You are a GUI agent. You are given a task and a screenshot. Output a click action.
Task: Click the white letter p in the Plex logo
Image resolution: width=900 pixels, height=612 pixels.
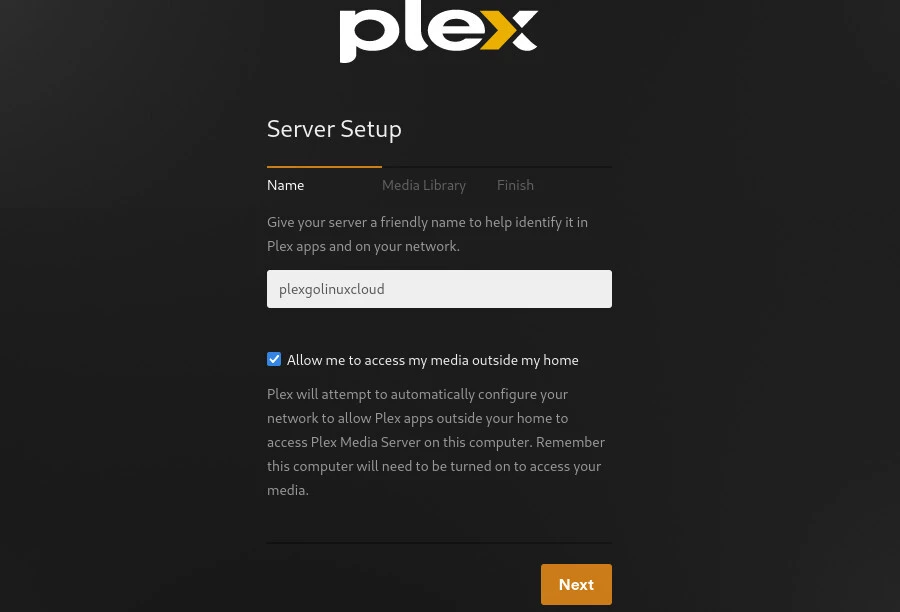[x=362, y=36]
